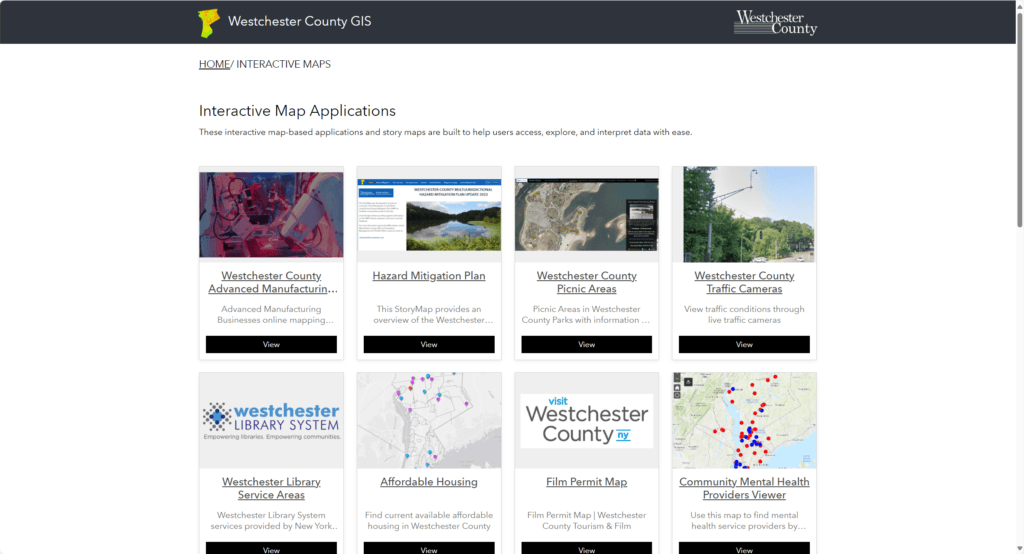The height and width of the screenshot is (554, 1024).
Task: Open the Mental Health Providers map thumbnail
Action: point(744,421)
